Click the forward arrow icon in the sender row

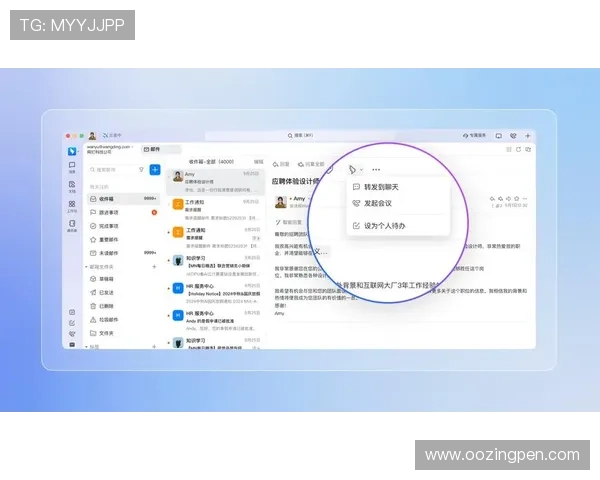[x=508, y=198]
